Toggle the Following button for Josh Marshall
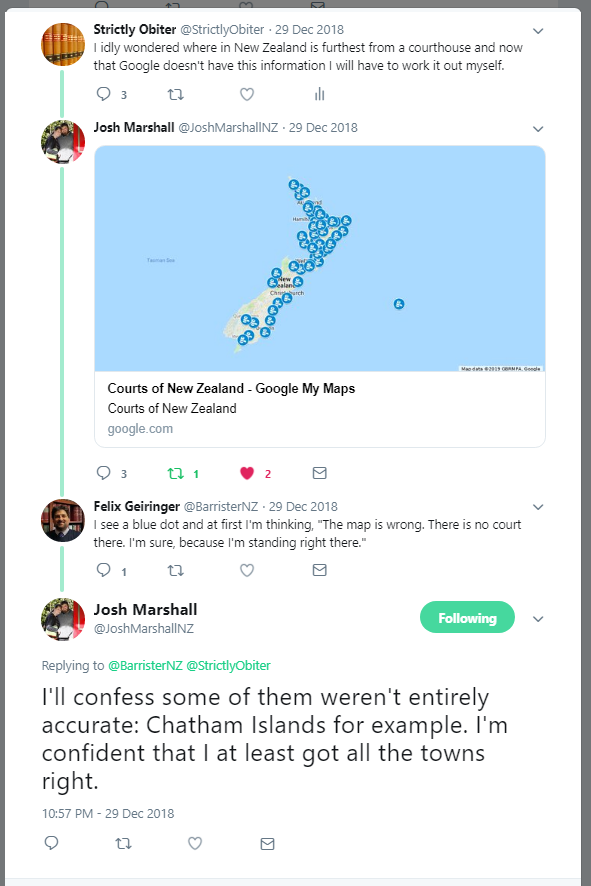The width and height of the screenshot is (591, 886). pos(467,617)
